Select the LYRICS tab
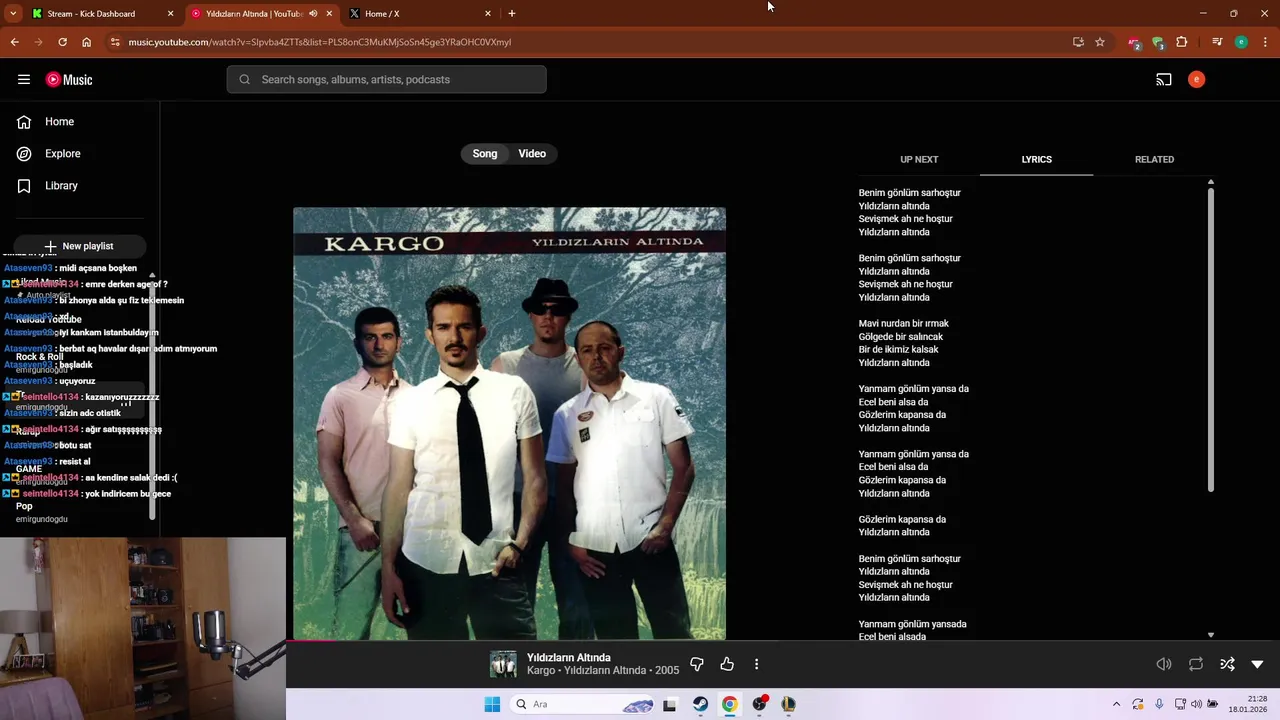This screenshot has width=1280, height=720. (1036, 159)
